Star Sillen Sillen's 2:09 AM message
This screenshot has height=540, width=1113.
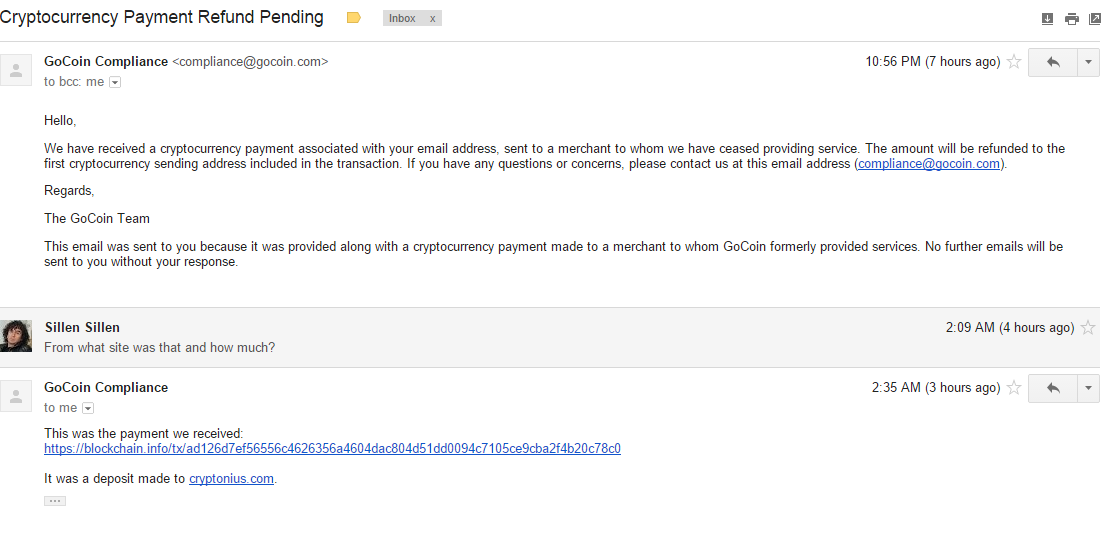[1087, 327]
